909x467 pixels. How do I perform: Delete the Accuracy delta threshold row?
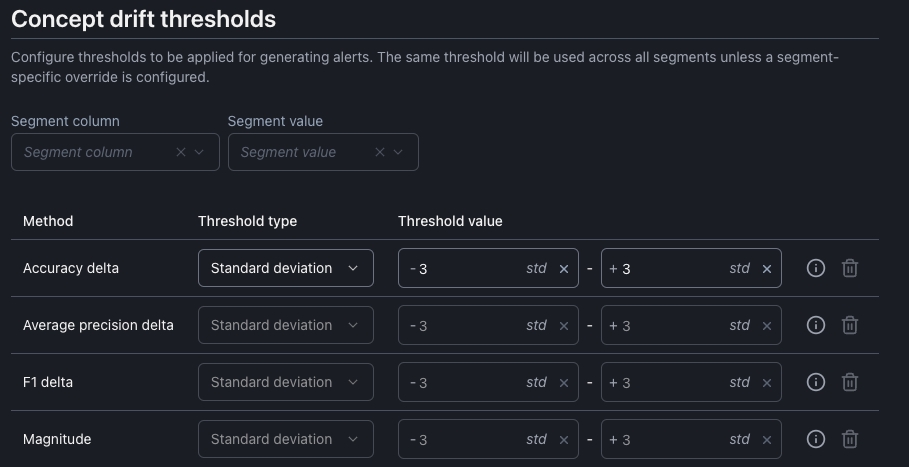tap(849, 268)
